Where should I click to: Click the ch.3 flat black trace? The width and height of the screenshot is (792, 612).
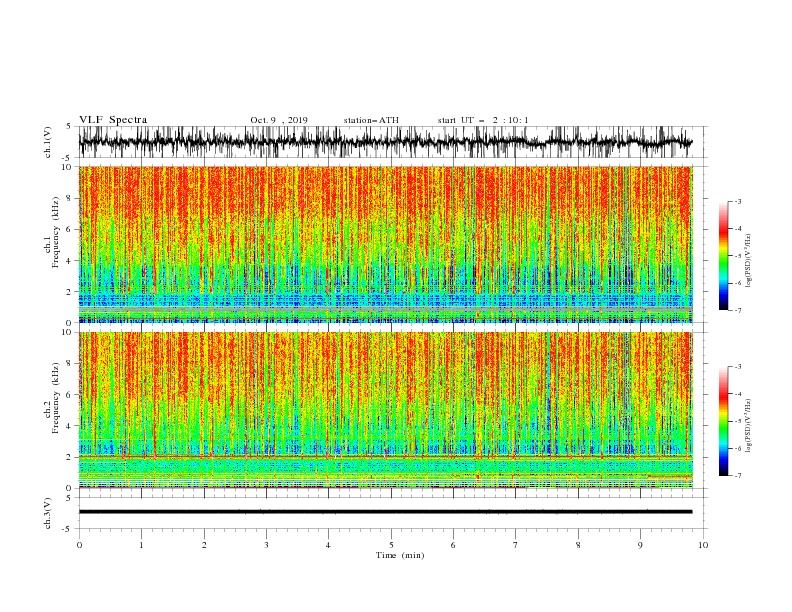tap(385, 512)
